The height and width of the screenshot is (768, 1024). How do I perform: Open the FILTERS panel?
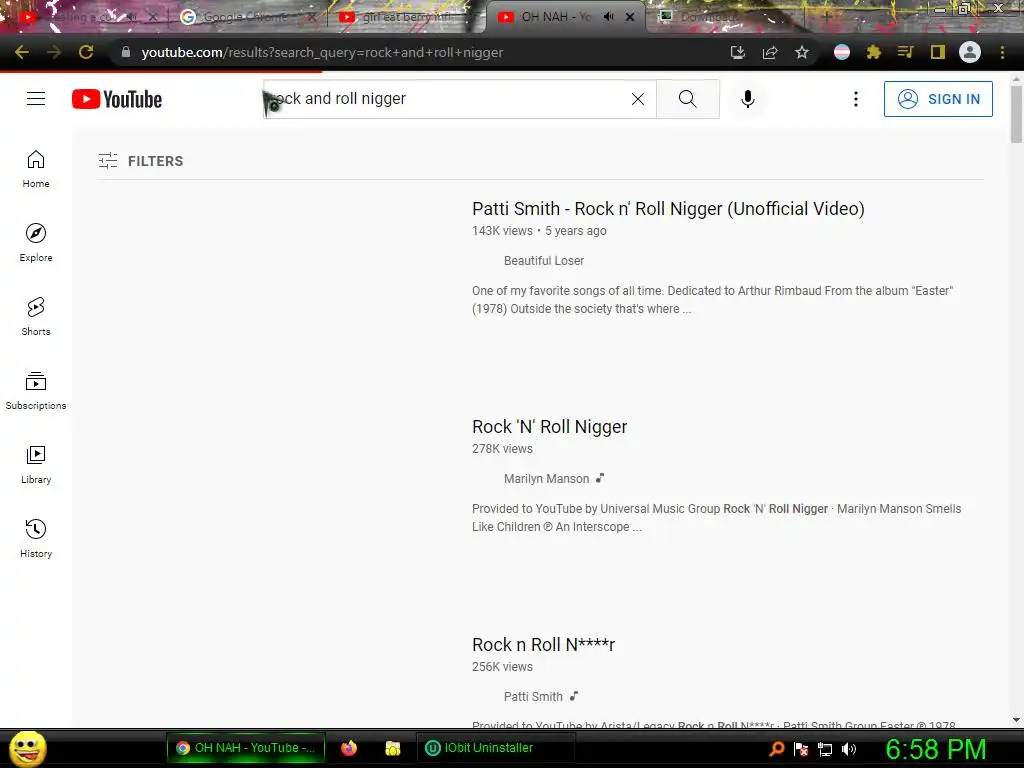pyautogui.click(x=141, y=161)
